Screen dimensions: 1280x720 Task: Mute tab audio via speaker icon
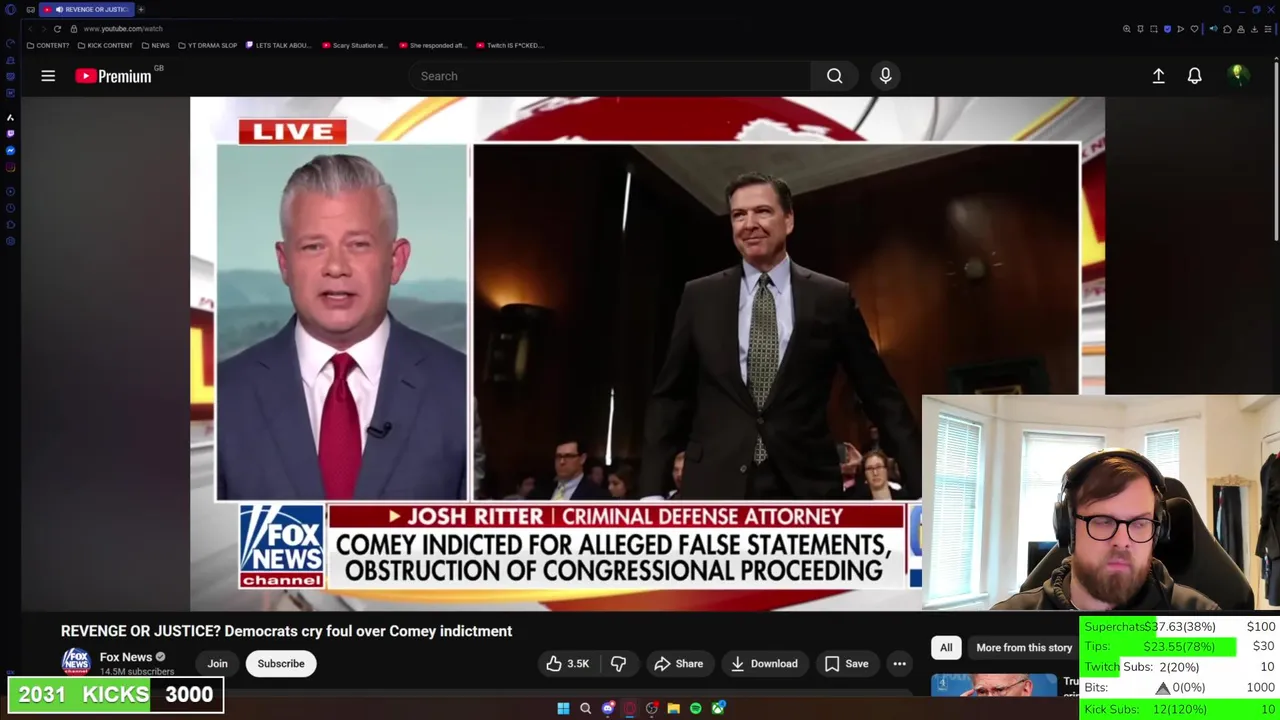point(1213,28)
